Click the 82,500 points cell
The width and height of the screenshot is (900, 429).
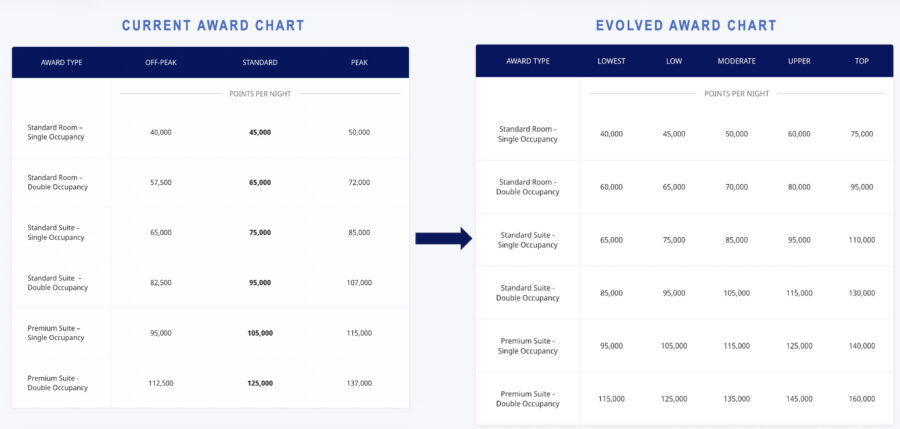point(160,283)
